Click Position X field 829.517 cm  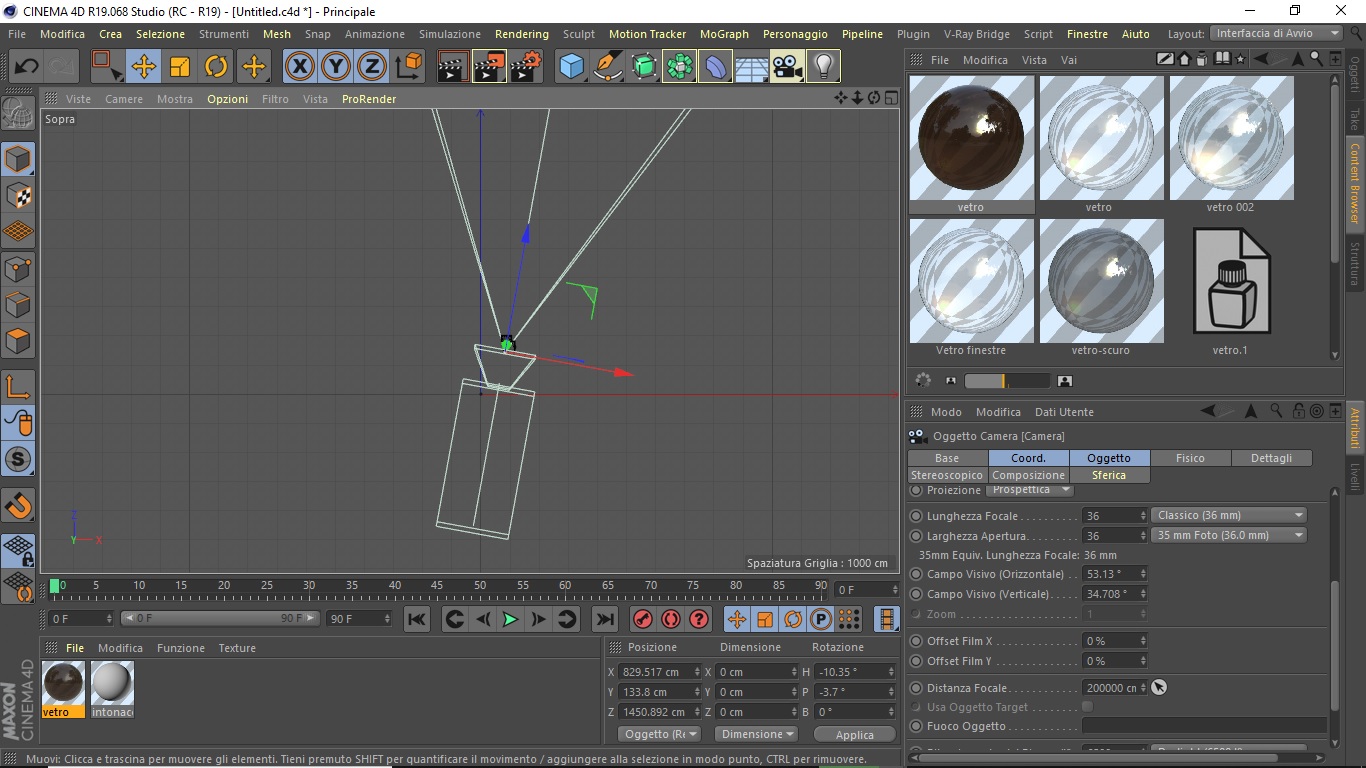point(660,672)
